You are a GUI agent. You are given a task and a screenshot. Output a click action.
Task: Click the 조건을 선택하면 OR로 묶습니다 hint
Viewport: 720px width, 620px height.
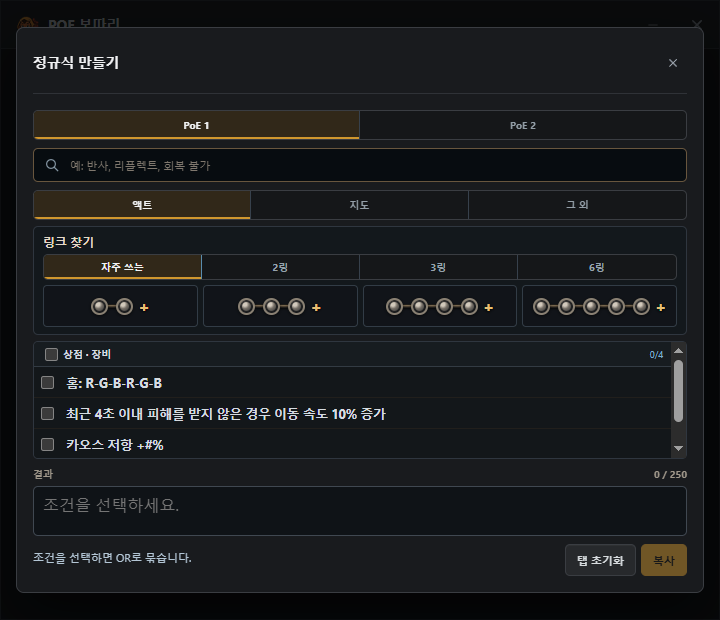(x=112, y=558)
